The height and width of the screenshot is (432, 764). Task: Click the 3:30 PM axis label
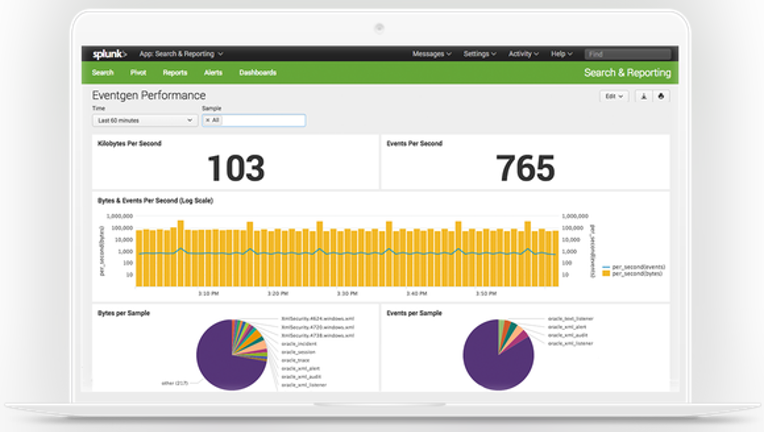pyautogui.click(x=347, y=294)
